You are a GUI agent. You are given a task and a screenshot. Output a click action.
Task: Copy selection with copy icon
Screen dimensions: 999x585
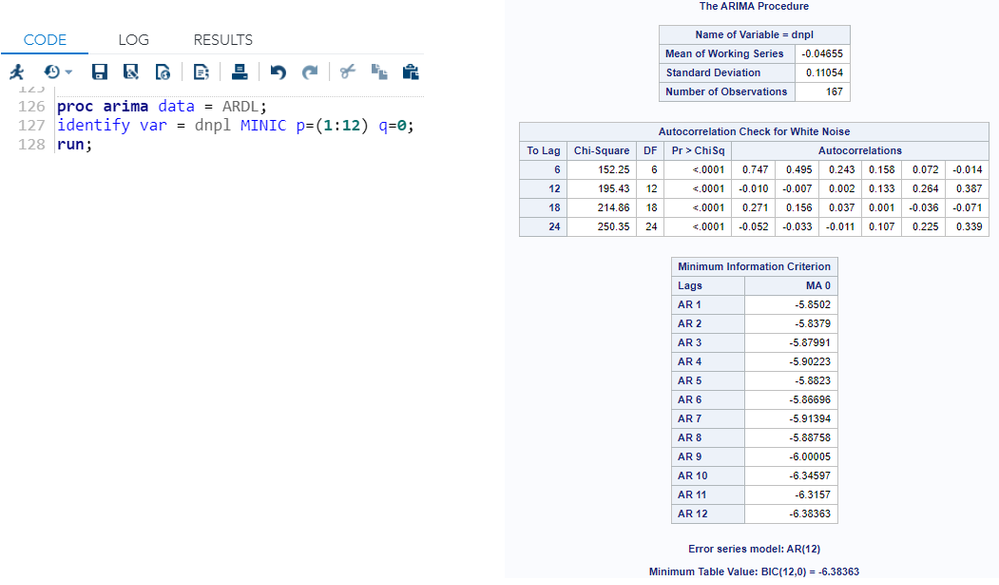[379, 72]
